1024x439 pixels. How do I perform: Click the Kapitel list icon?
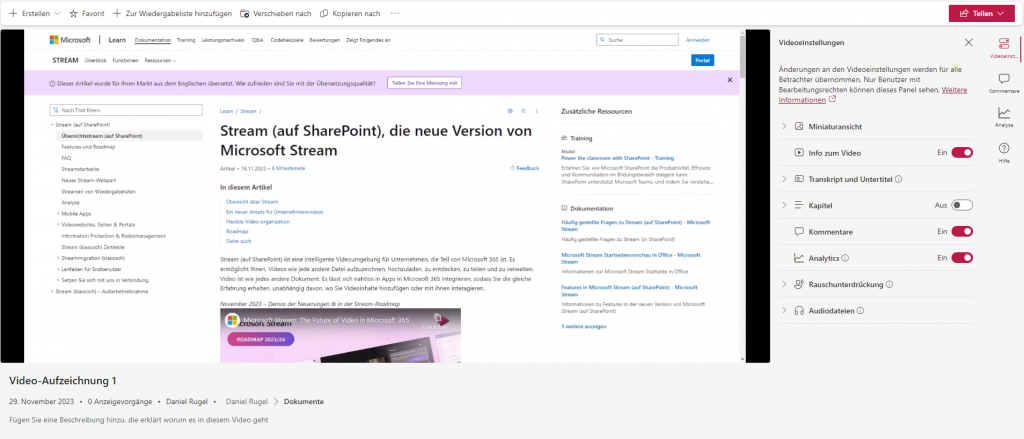[x=799, y=205]
